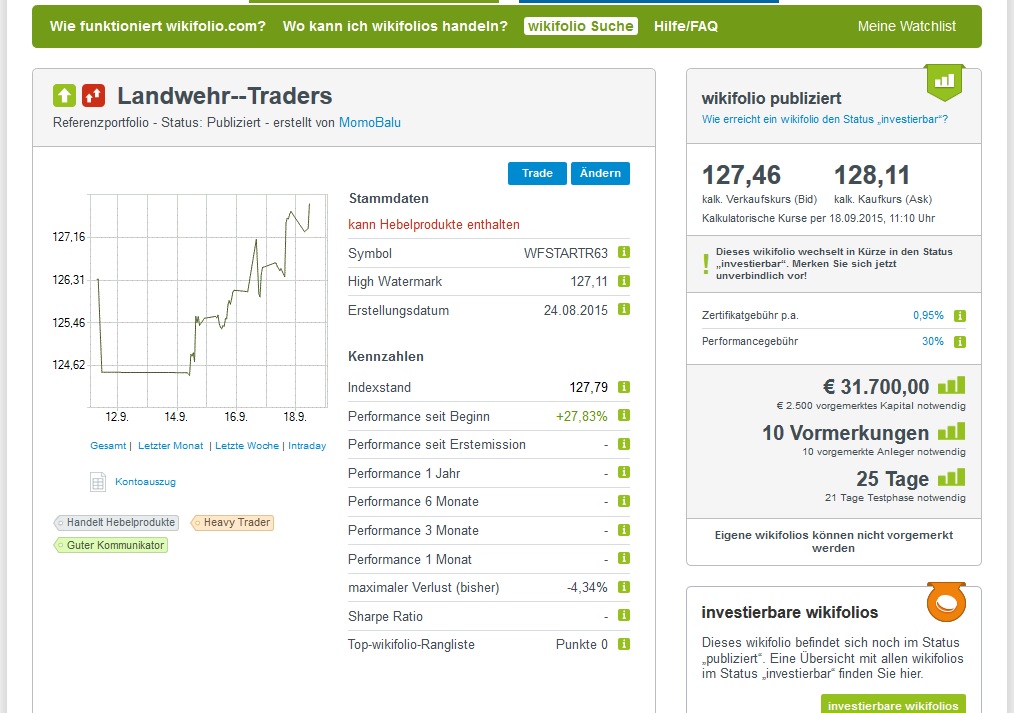Viewport: 1014px width, 713px height.
Task: Click the Heavy Trader tag
Action: [232, 522]
